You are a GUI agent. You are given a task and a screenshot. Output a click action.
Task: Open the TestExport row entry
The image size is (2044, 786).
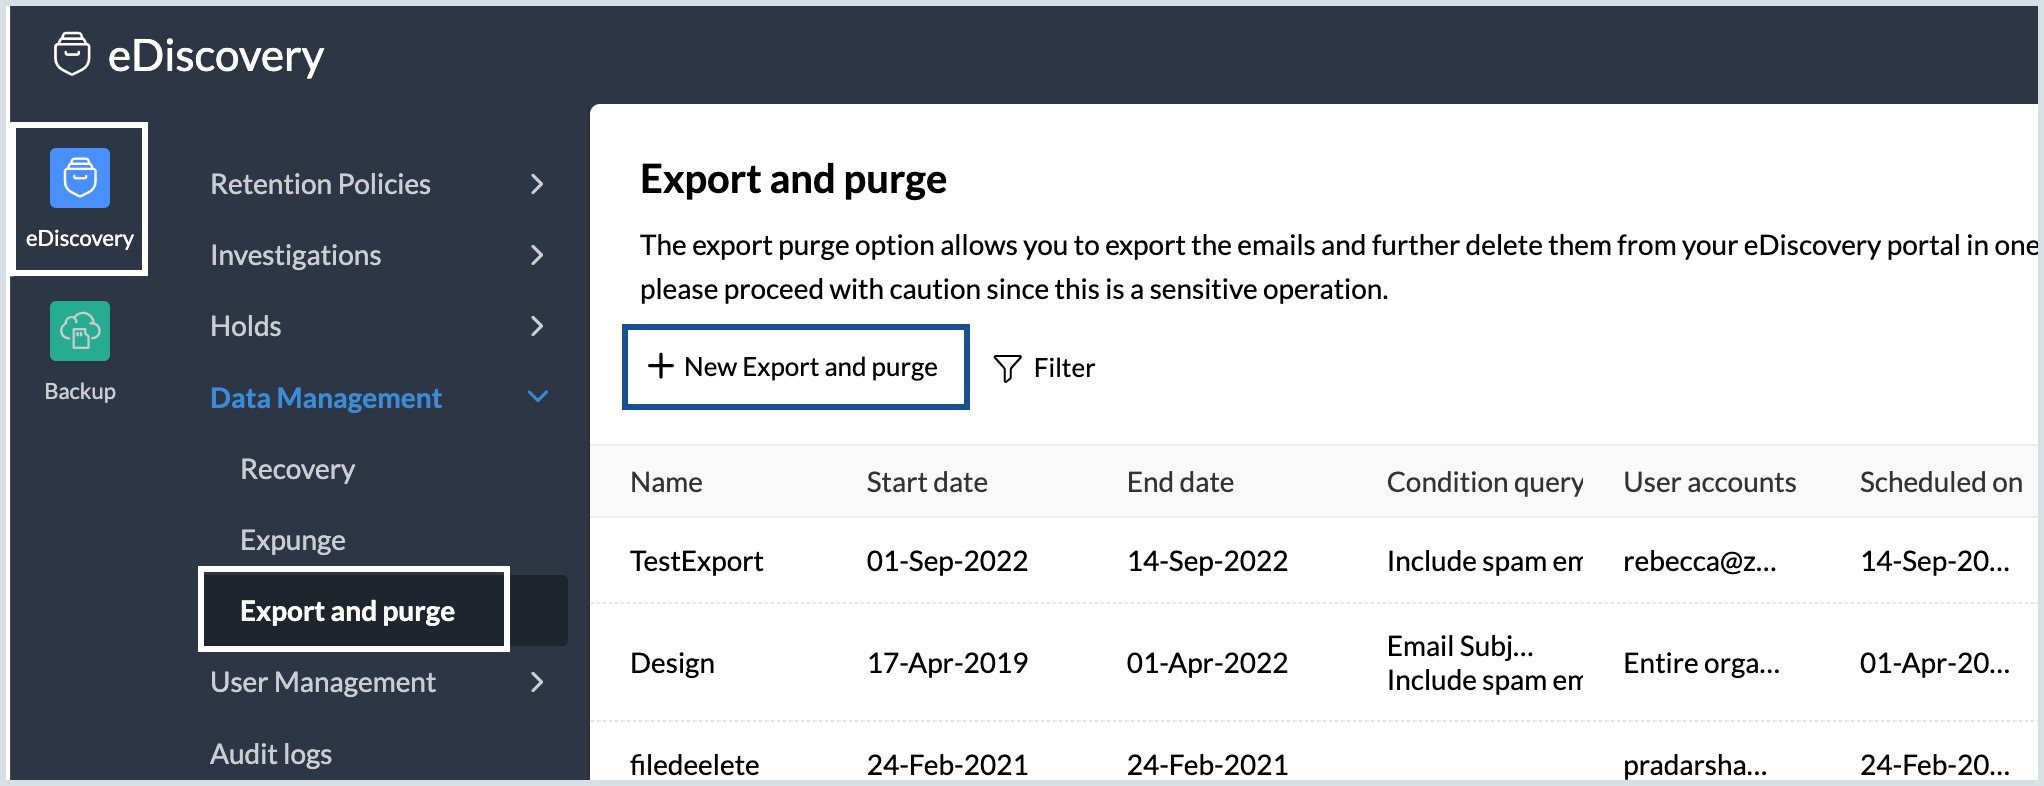point(696,561)
